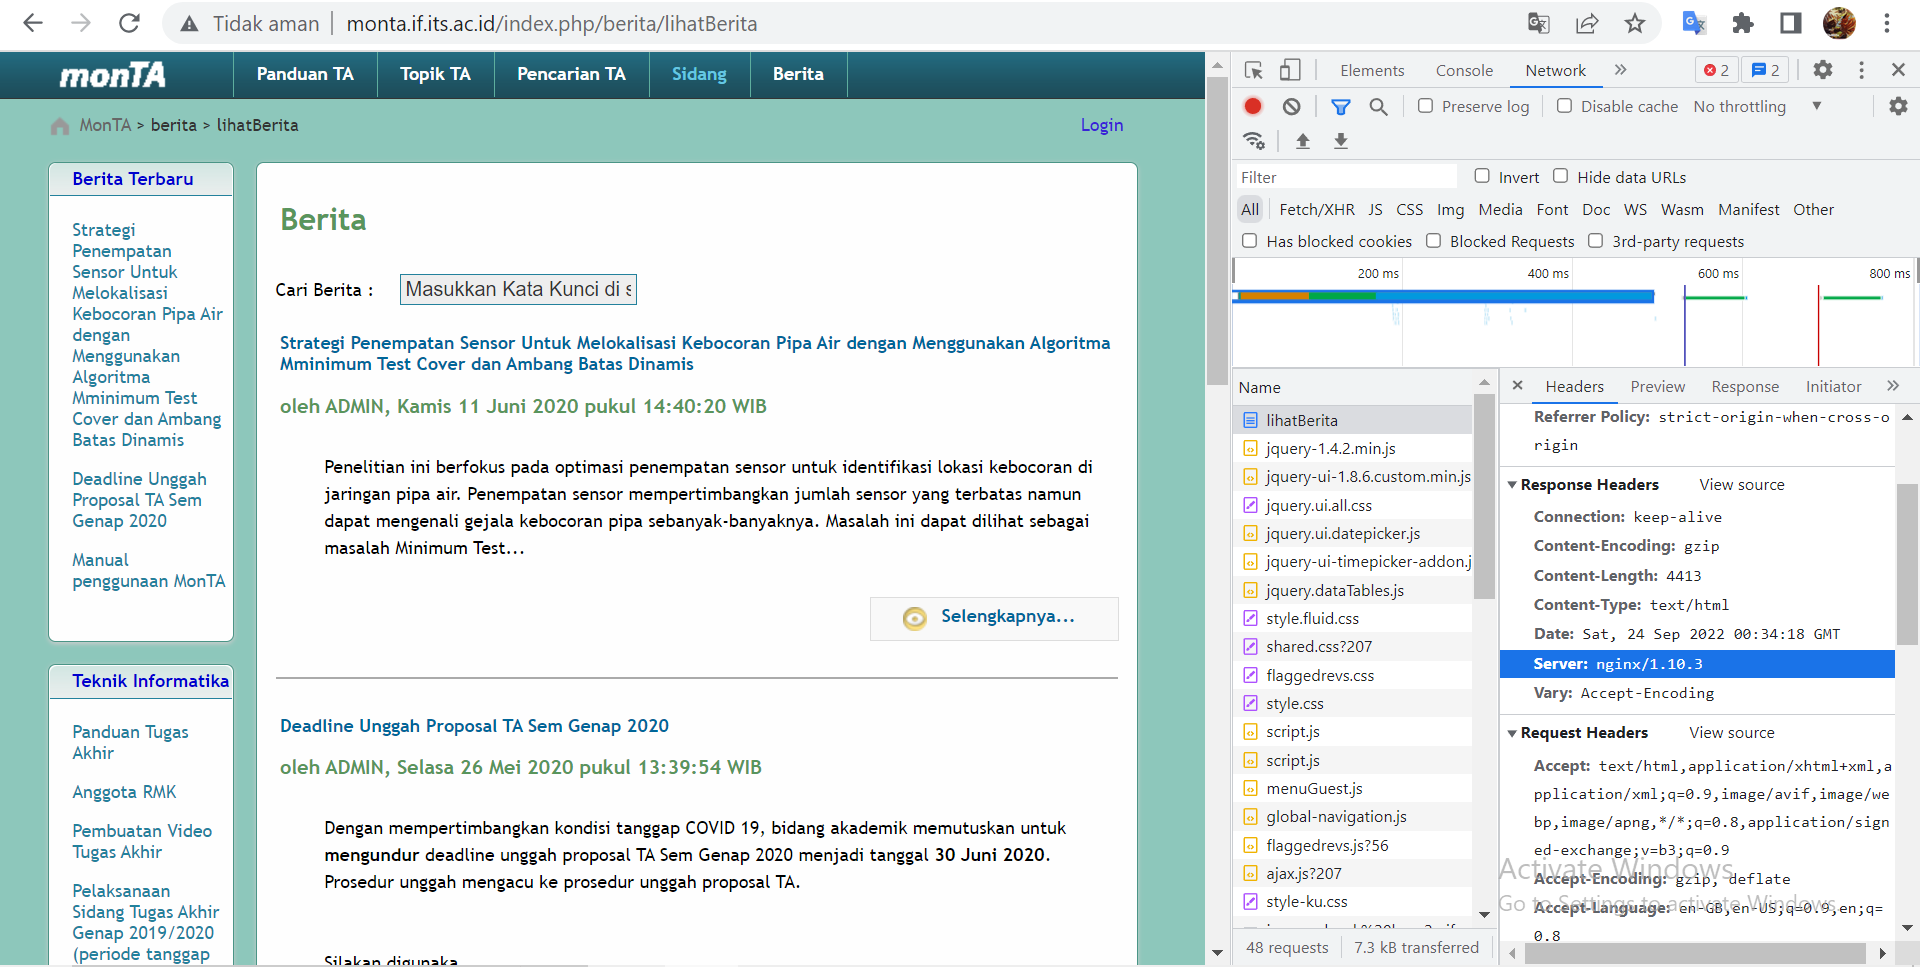Sort requests using the Name column header

1354,387
